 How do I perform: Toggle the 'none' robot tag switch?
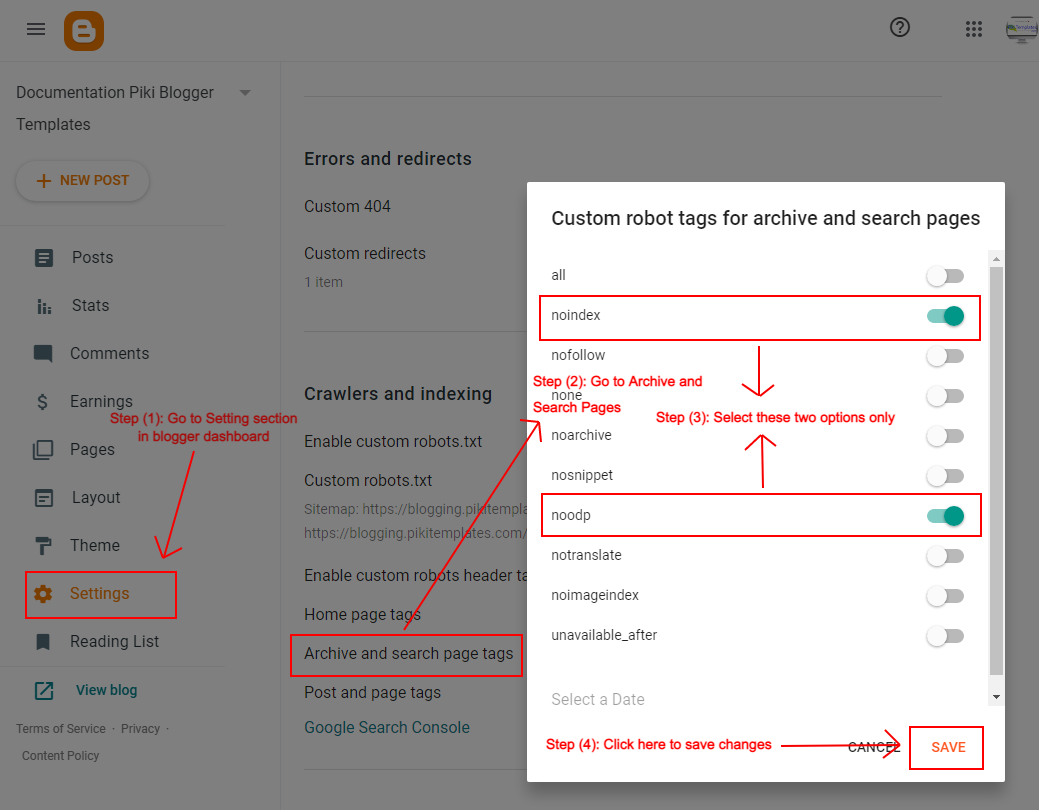point(945,396)
